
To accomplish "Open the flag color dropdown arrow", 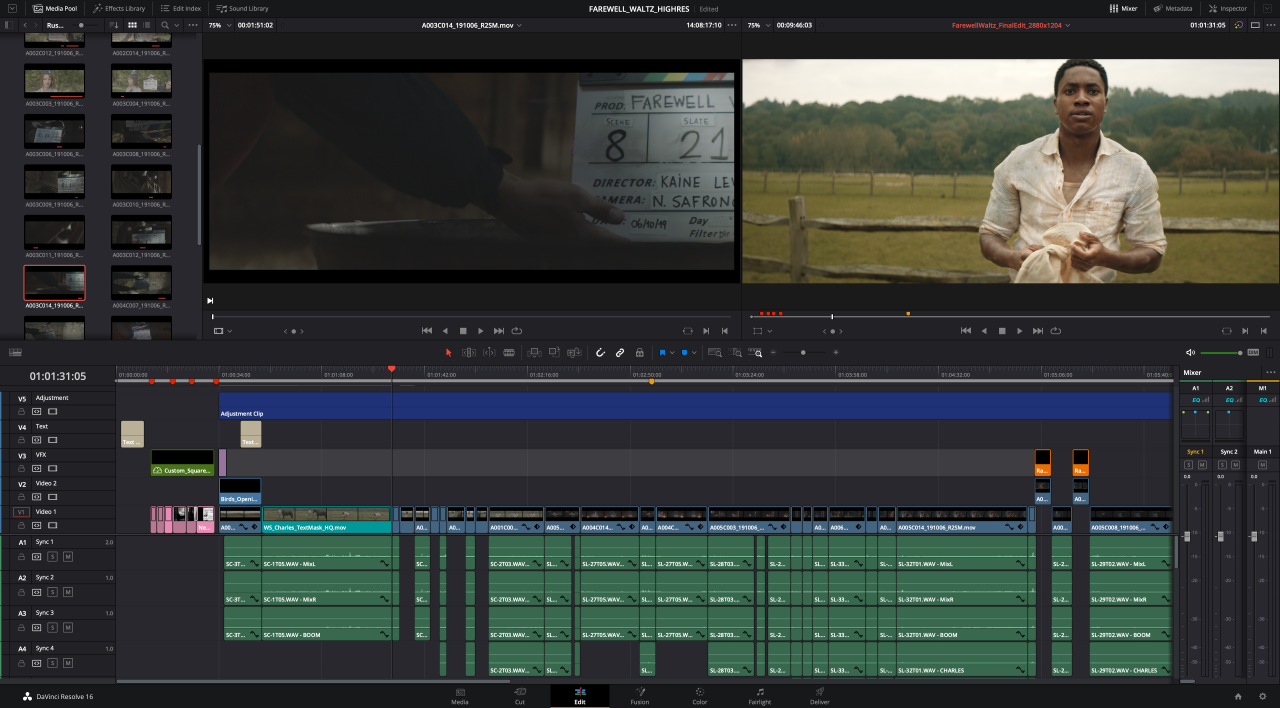I will [672, 353].
